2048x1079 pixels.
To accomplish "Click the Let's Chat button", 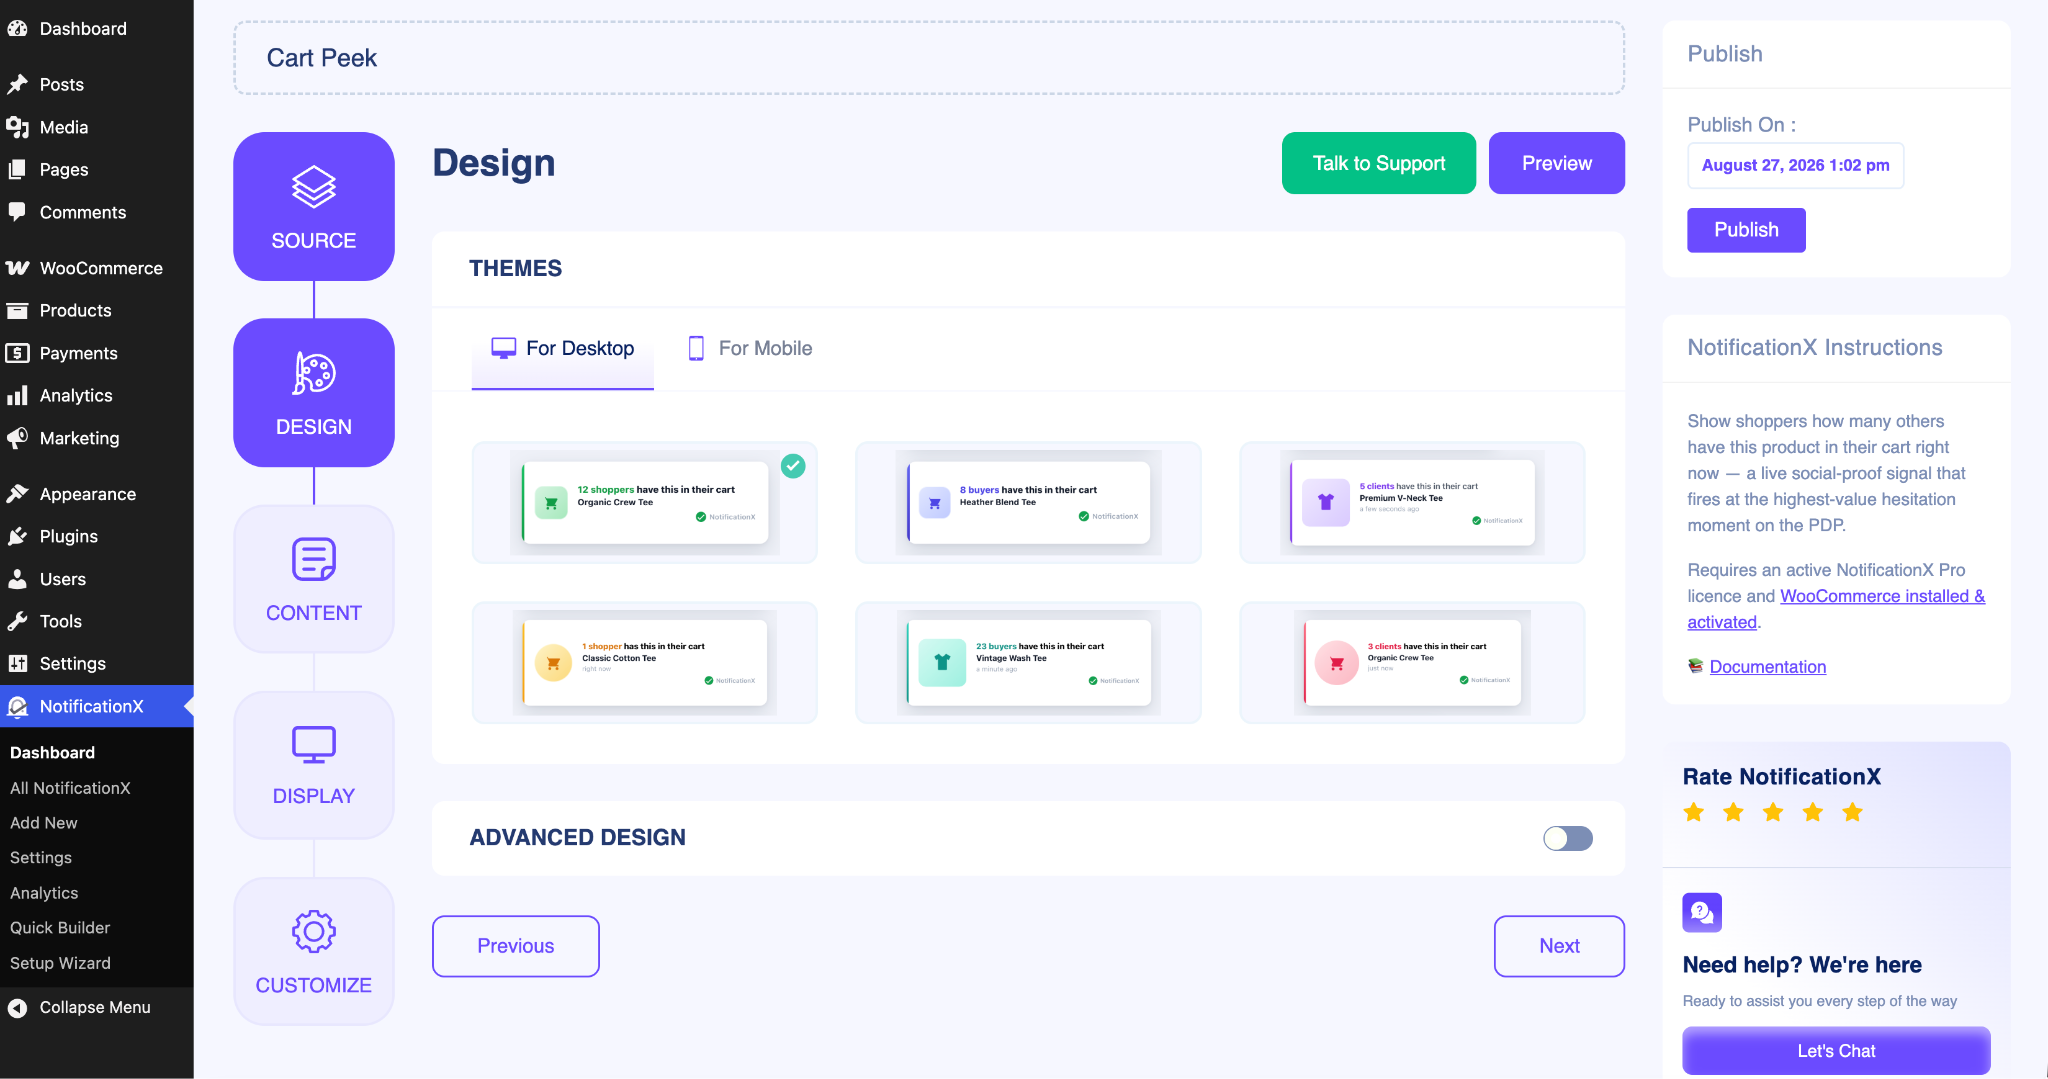I will [1836, 1051].
